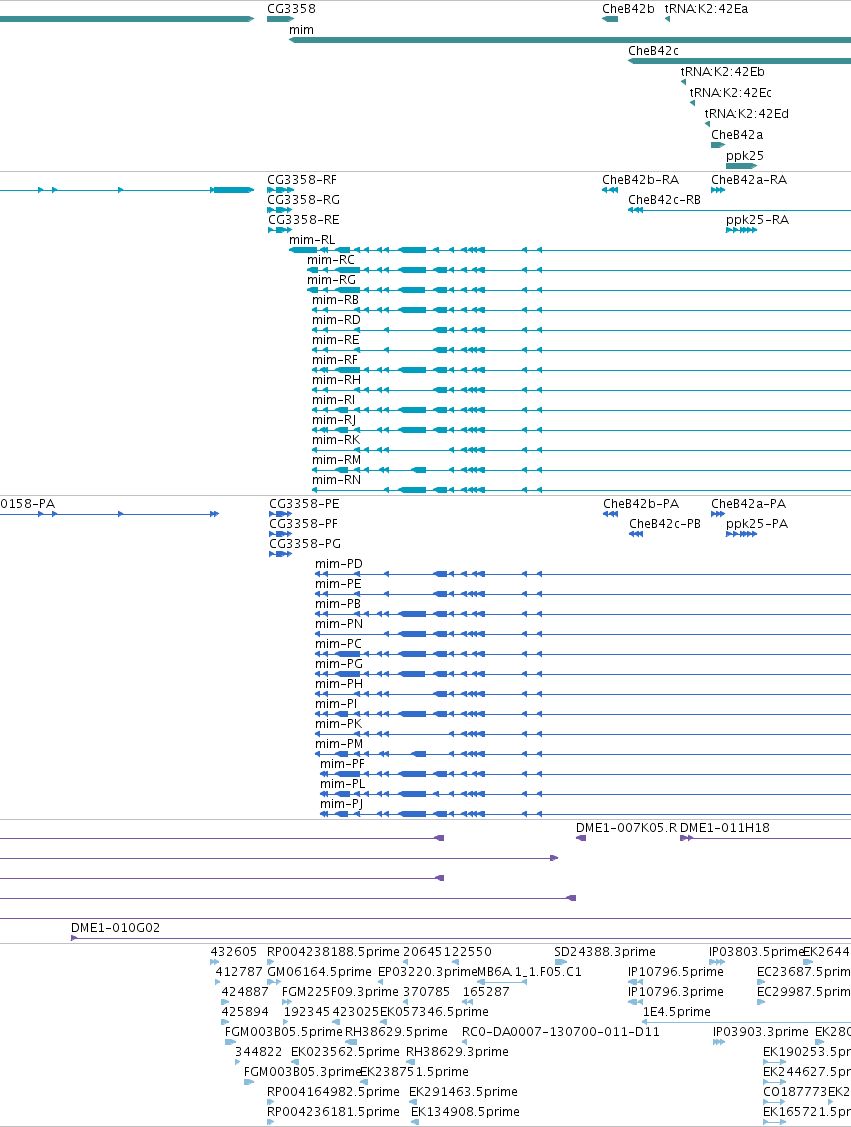Select the DME1-010G02 clone label
851x1127 pixels.
tap(115, 928)
